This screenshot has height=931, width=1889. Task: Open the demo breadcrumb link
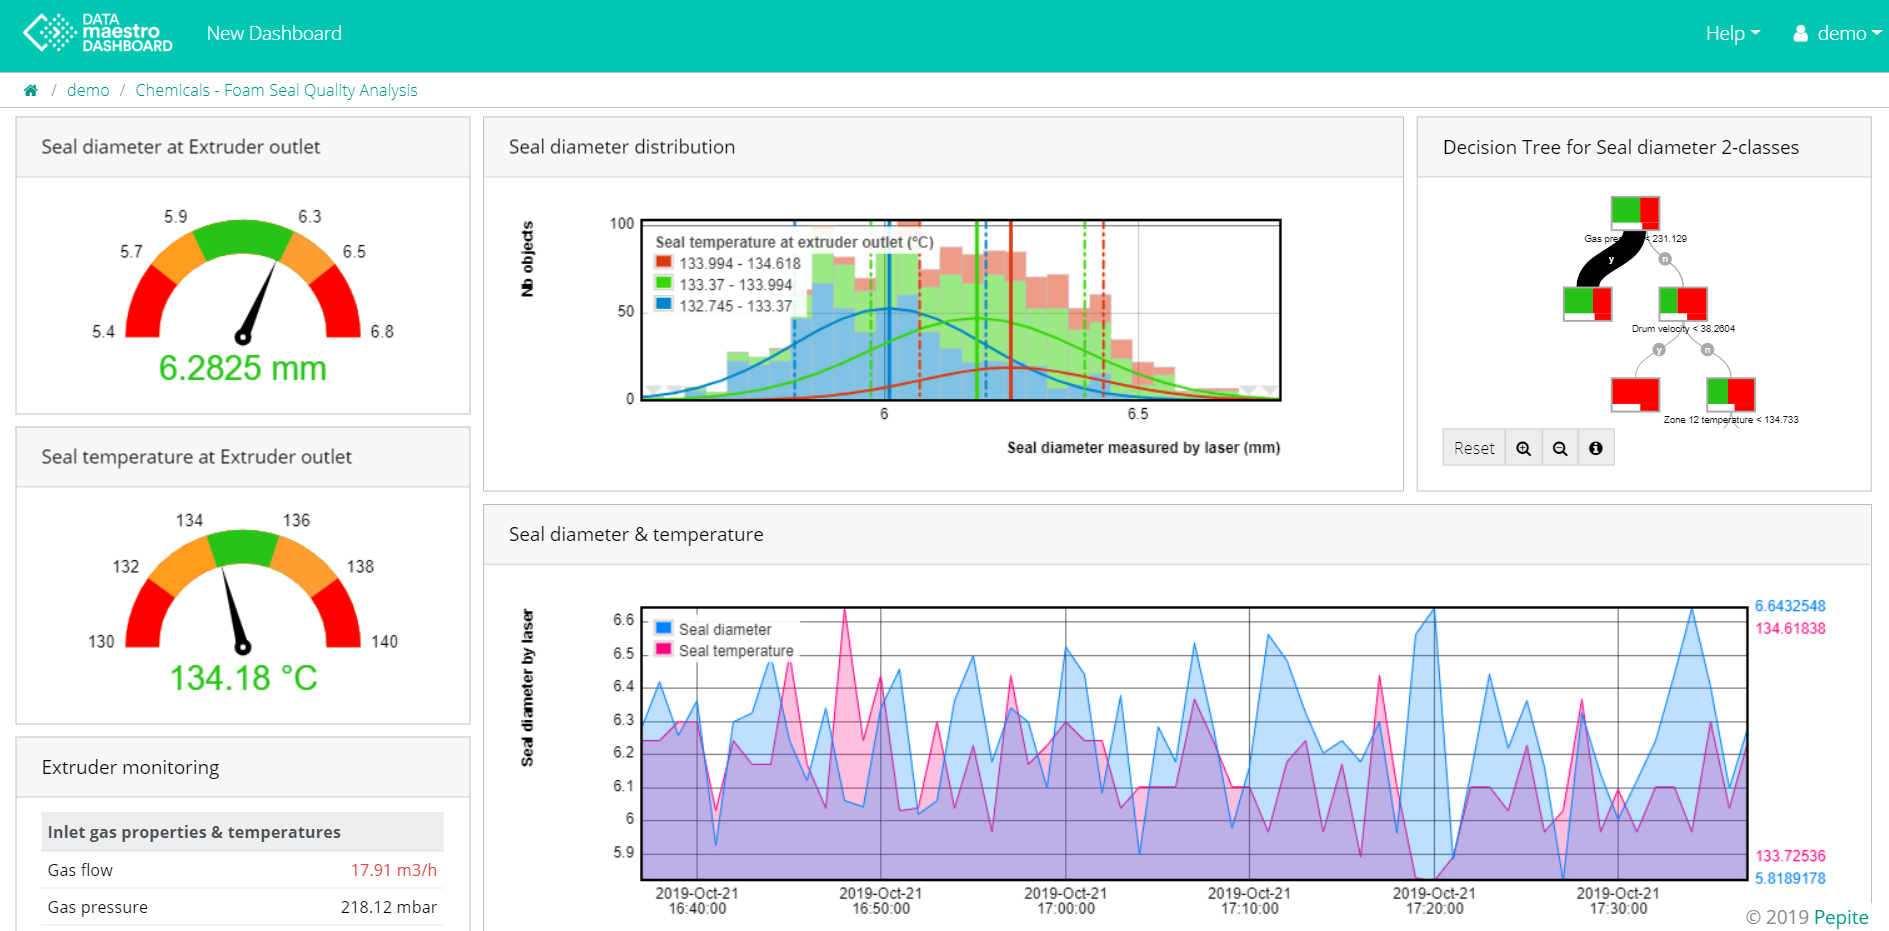point(88,90)
